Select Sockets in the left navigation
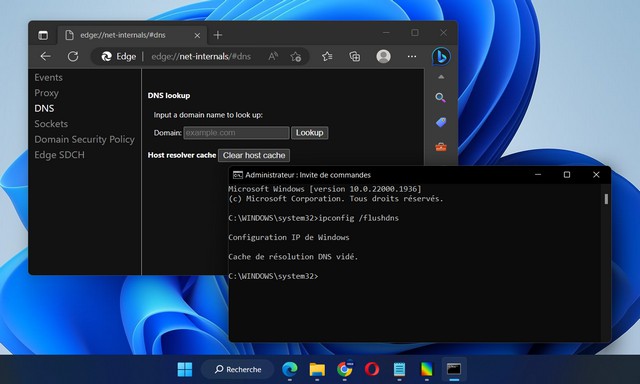The width and height of the screenshot is (640, 384). tap(51, 124)
